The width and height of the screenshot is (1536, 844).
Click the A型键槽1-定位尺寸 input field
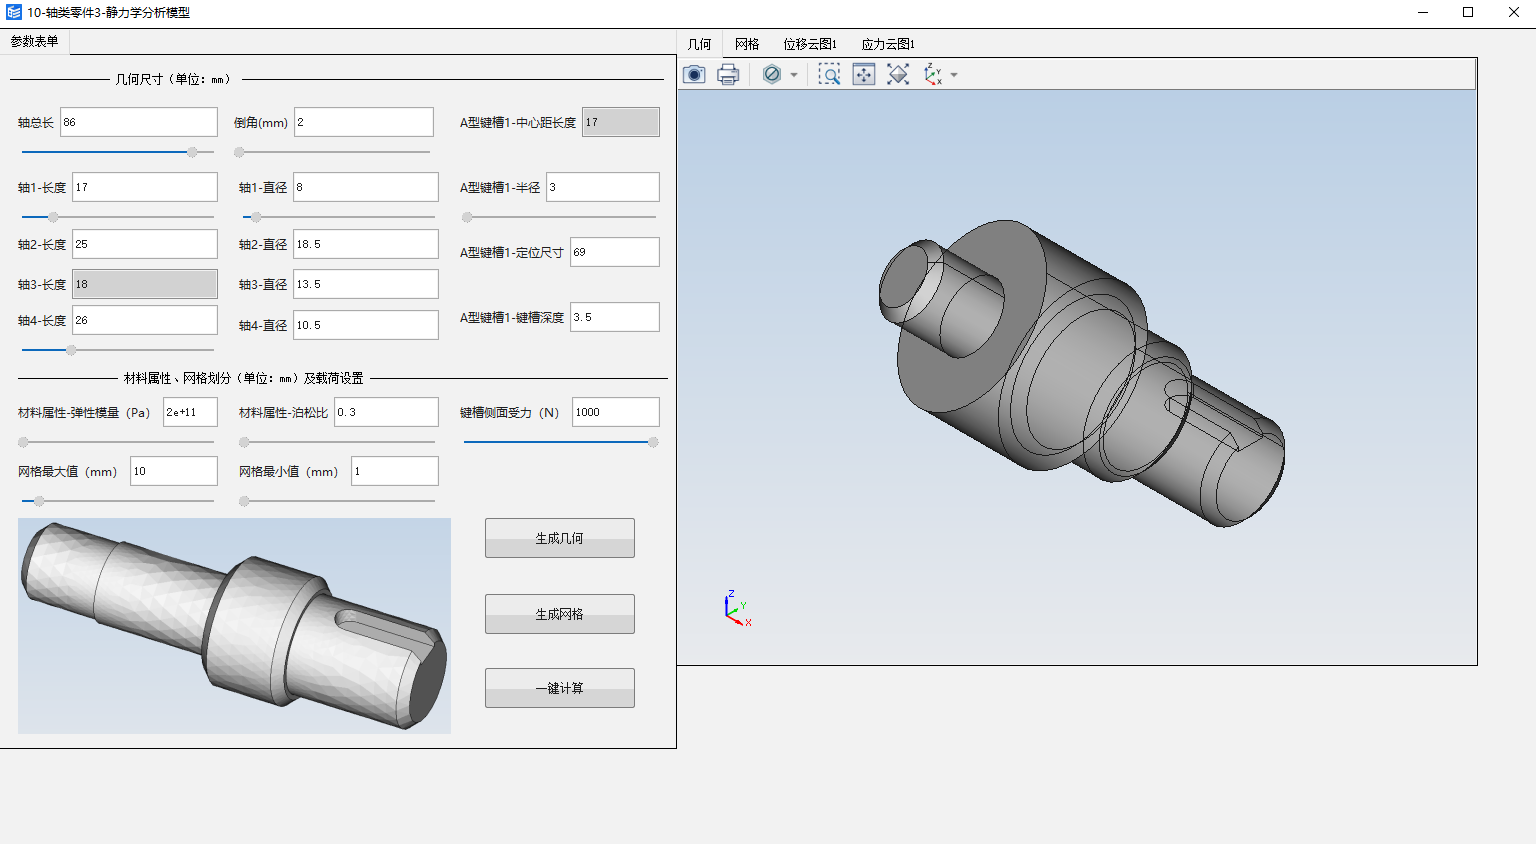pos(615,252)
